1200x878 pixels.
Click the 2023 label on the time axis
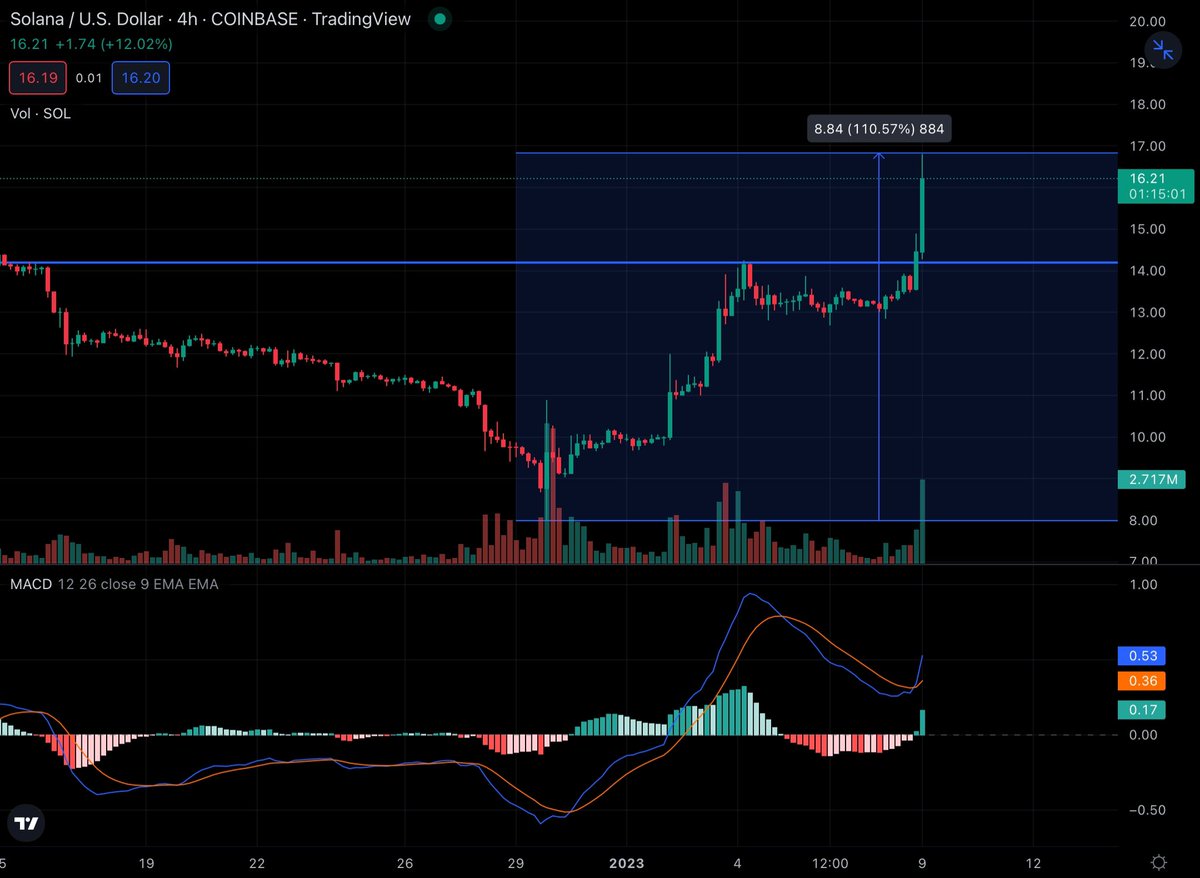coord(626,862)
